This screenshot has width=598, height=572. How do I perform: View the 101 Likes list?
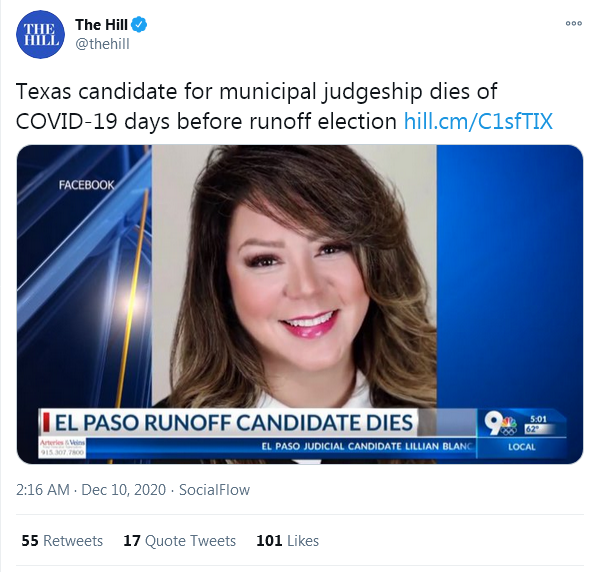click(x=288, y=541)
